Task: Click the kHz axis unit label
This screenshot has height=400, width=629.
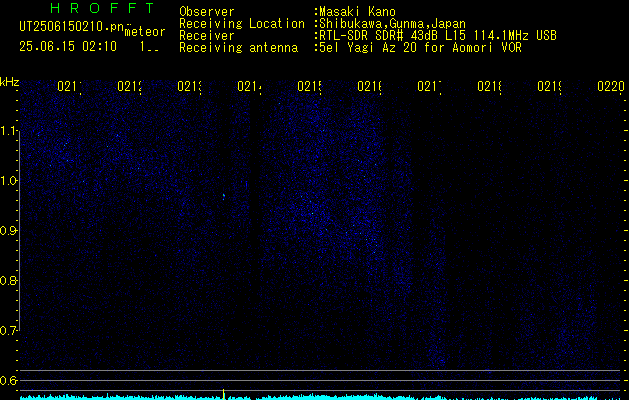Action: (x=9, y=83)
